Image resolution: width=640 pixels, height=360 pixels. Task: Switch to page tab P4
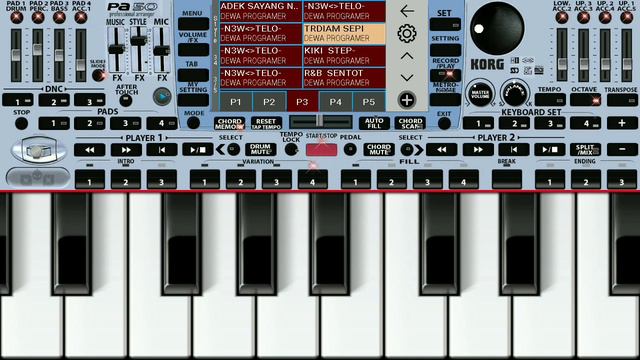click(336, 102)
